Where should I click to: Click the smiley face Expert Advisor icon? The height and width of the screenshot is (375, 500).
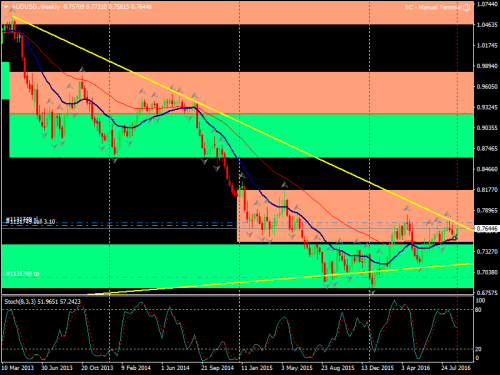pos(467,8)
